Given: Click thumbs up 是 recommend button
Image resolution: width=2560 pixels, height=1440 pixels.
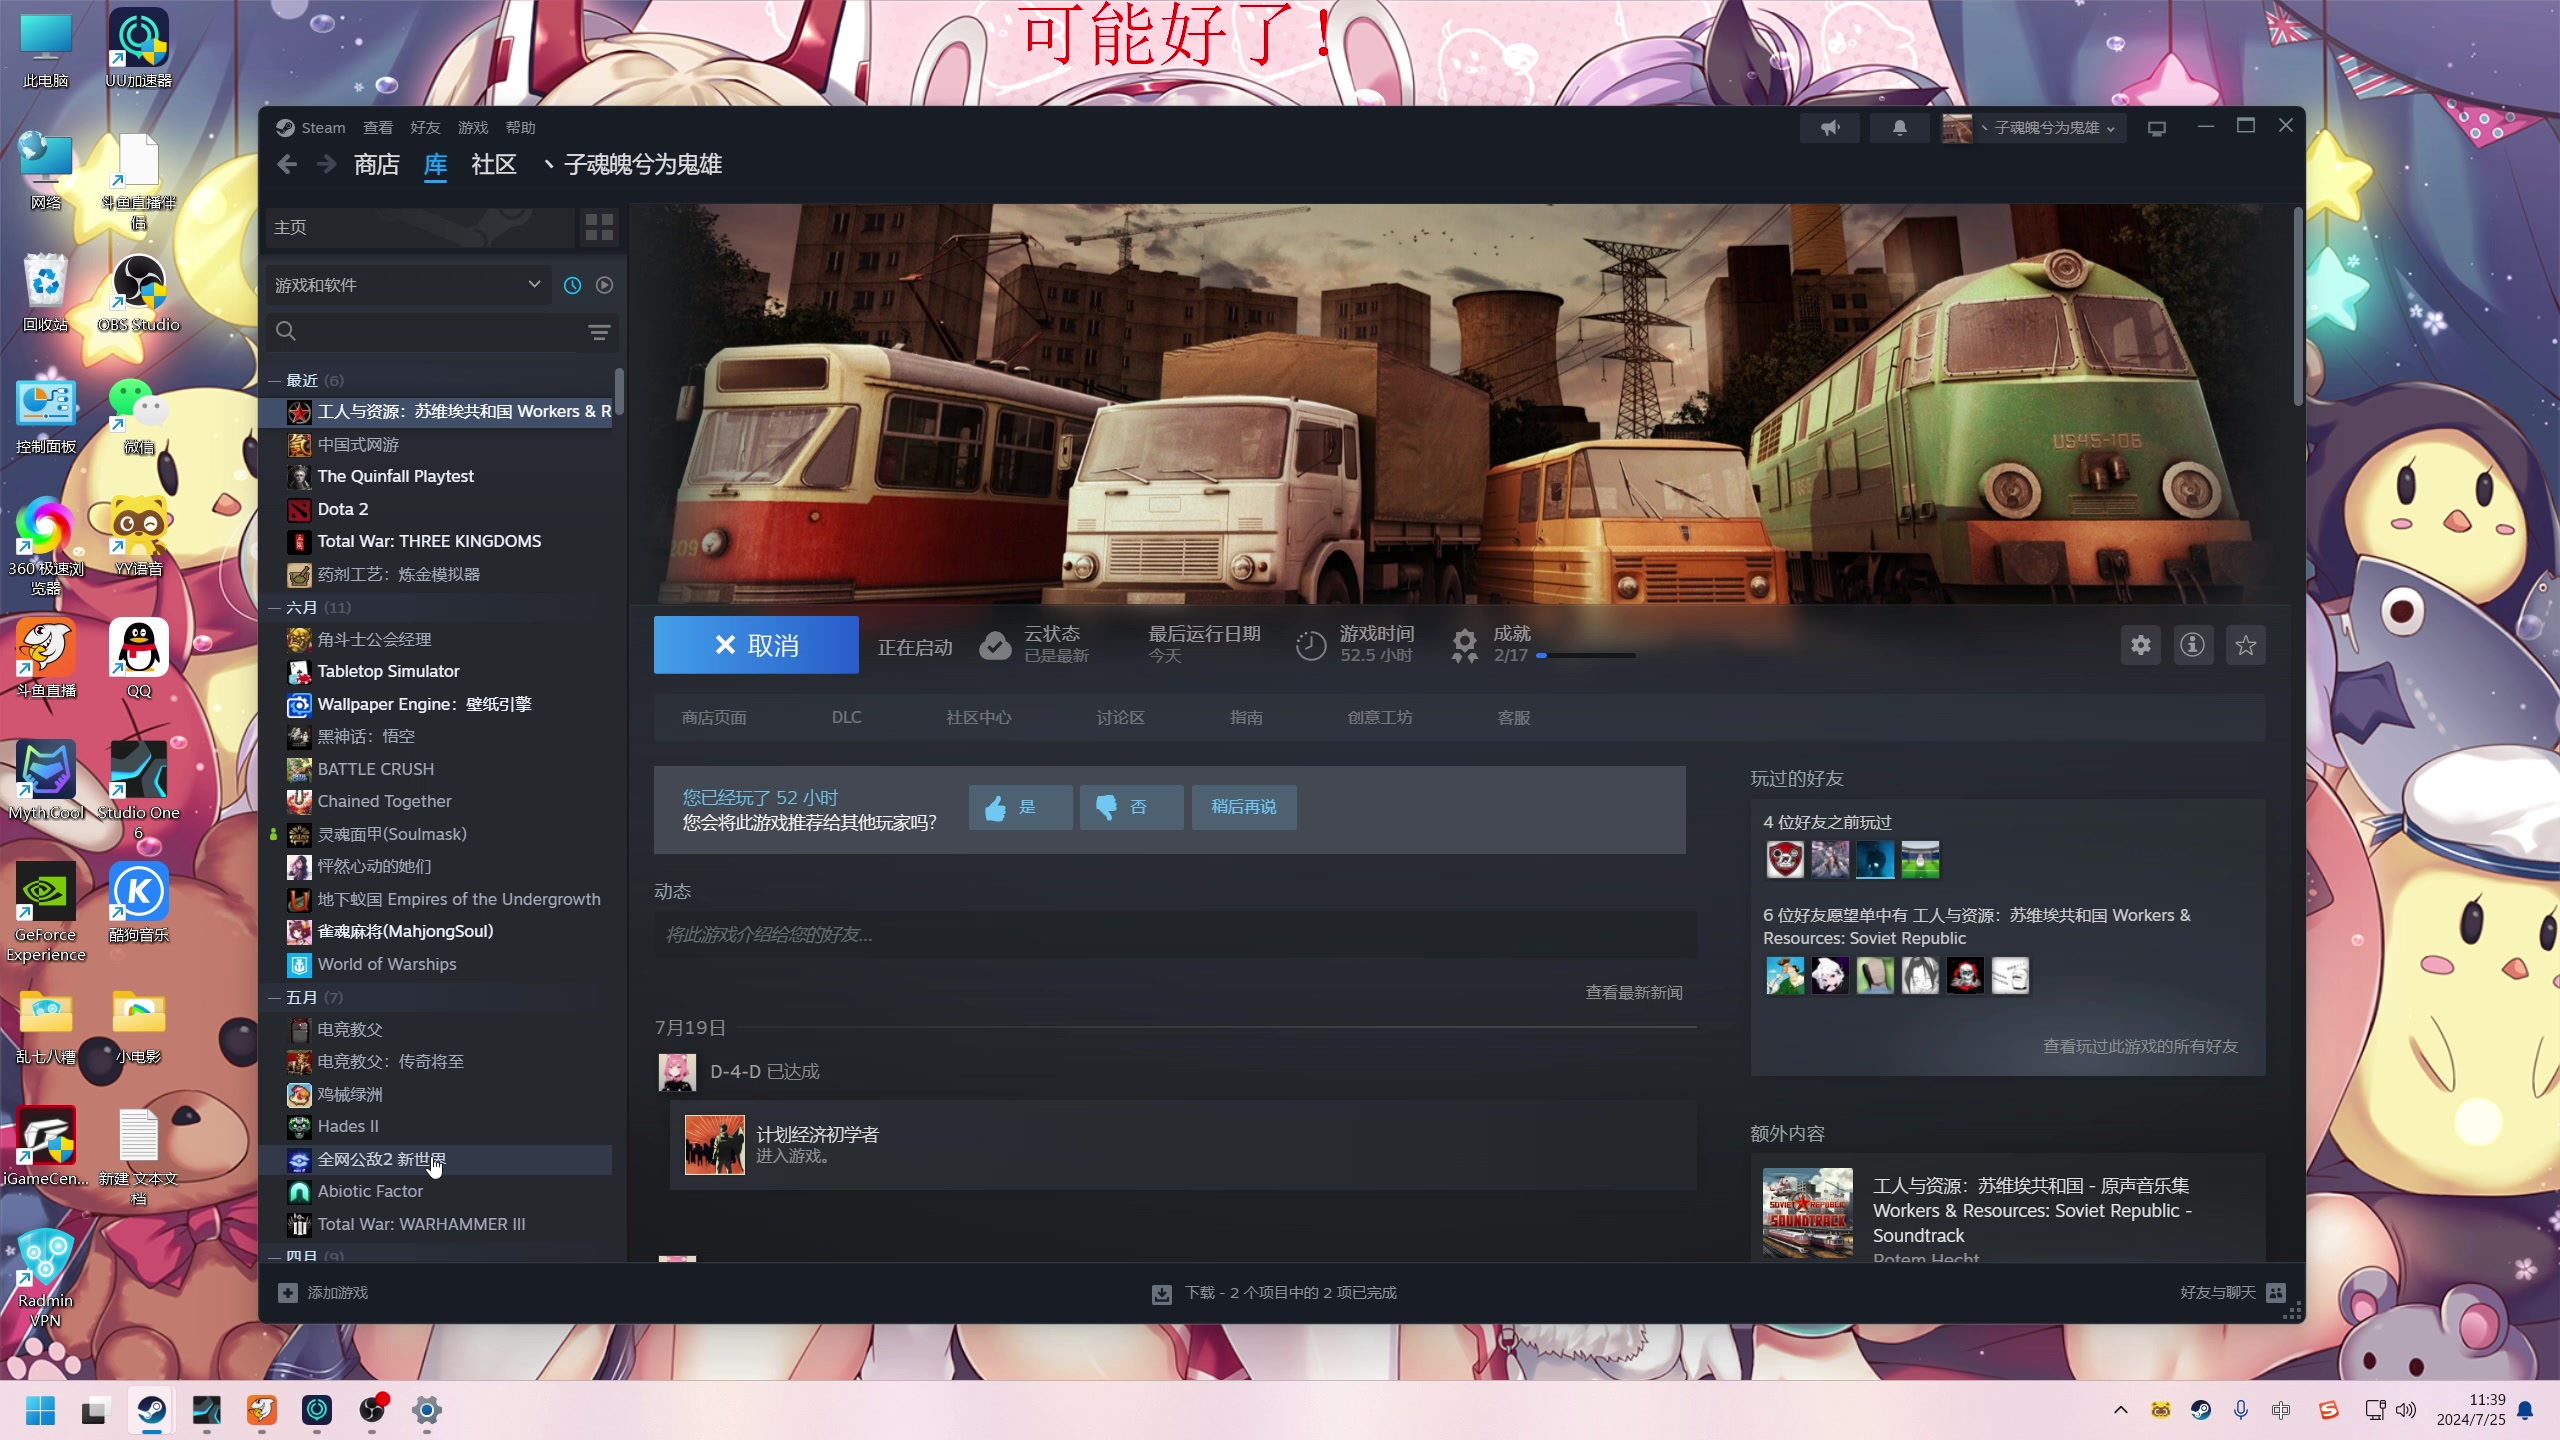Looking at the screenshot, I should [1020, 807].
